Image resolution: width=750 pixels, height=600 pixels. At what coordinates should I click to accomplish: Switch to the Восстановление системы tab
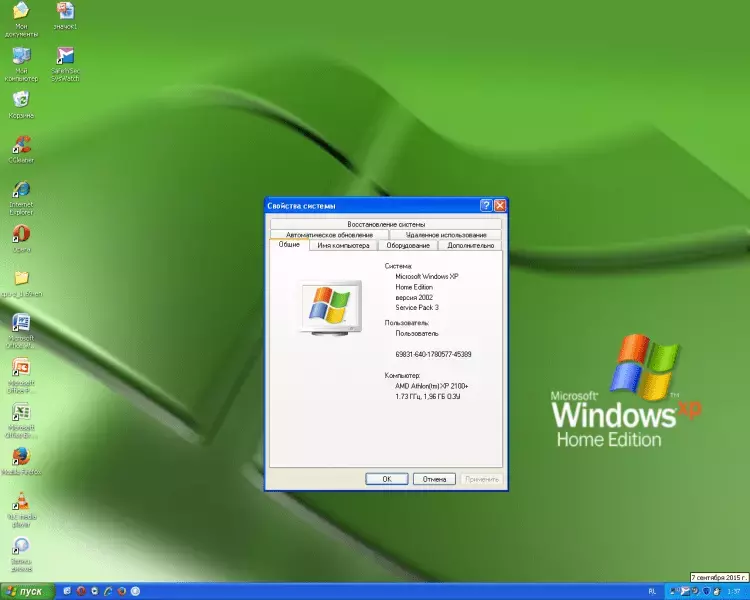pyautogui.click(x=386, y=224)
